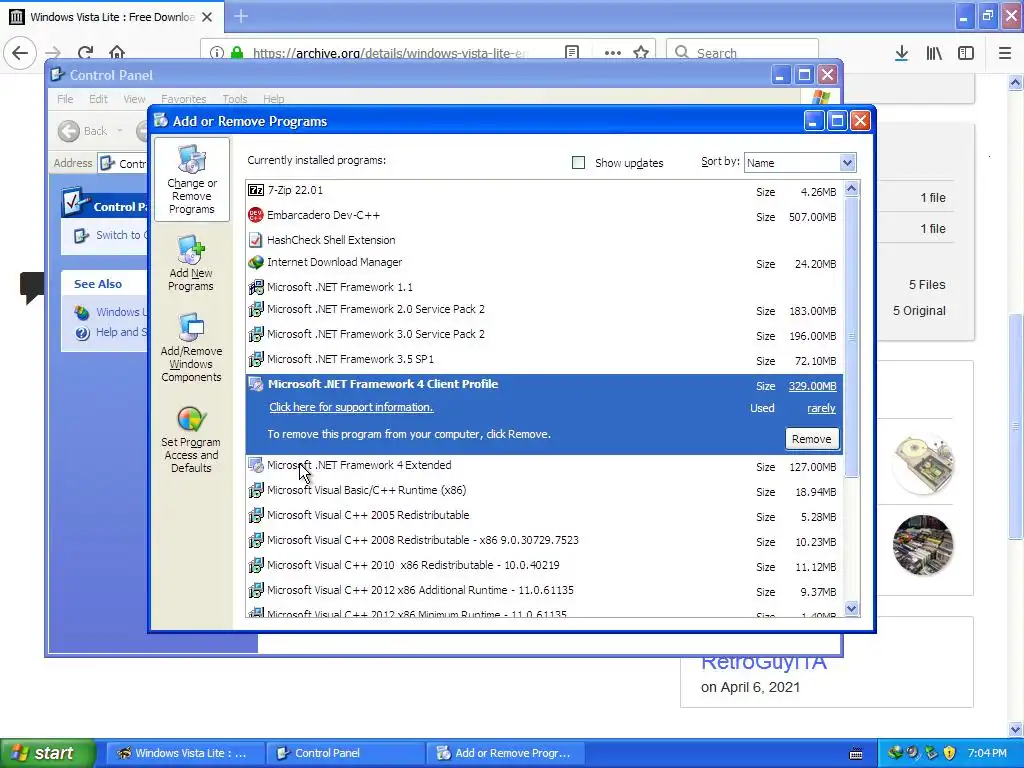Click the .NET Framework 4 Extended icon
This screenshot has height=768, width=1024.
tap(256, 466)
